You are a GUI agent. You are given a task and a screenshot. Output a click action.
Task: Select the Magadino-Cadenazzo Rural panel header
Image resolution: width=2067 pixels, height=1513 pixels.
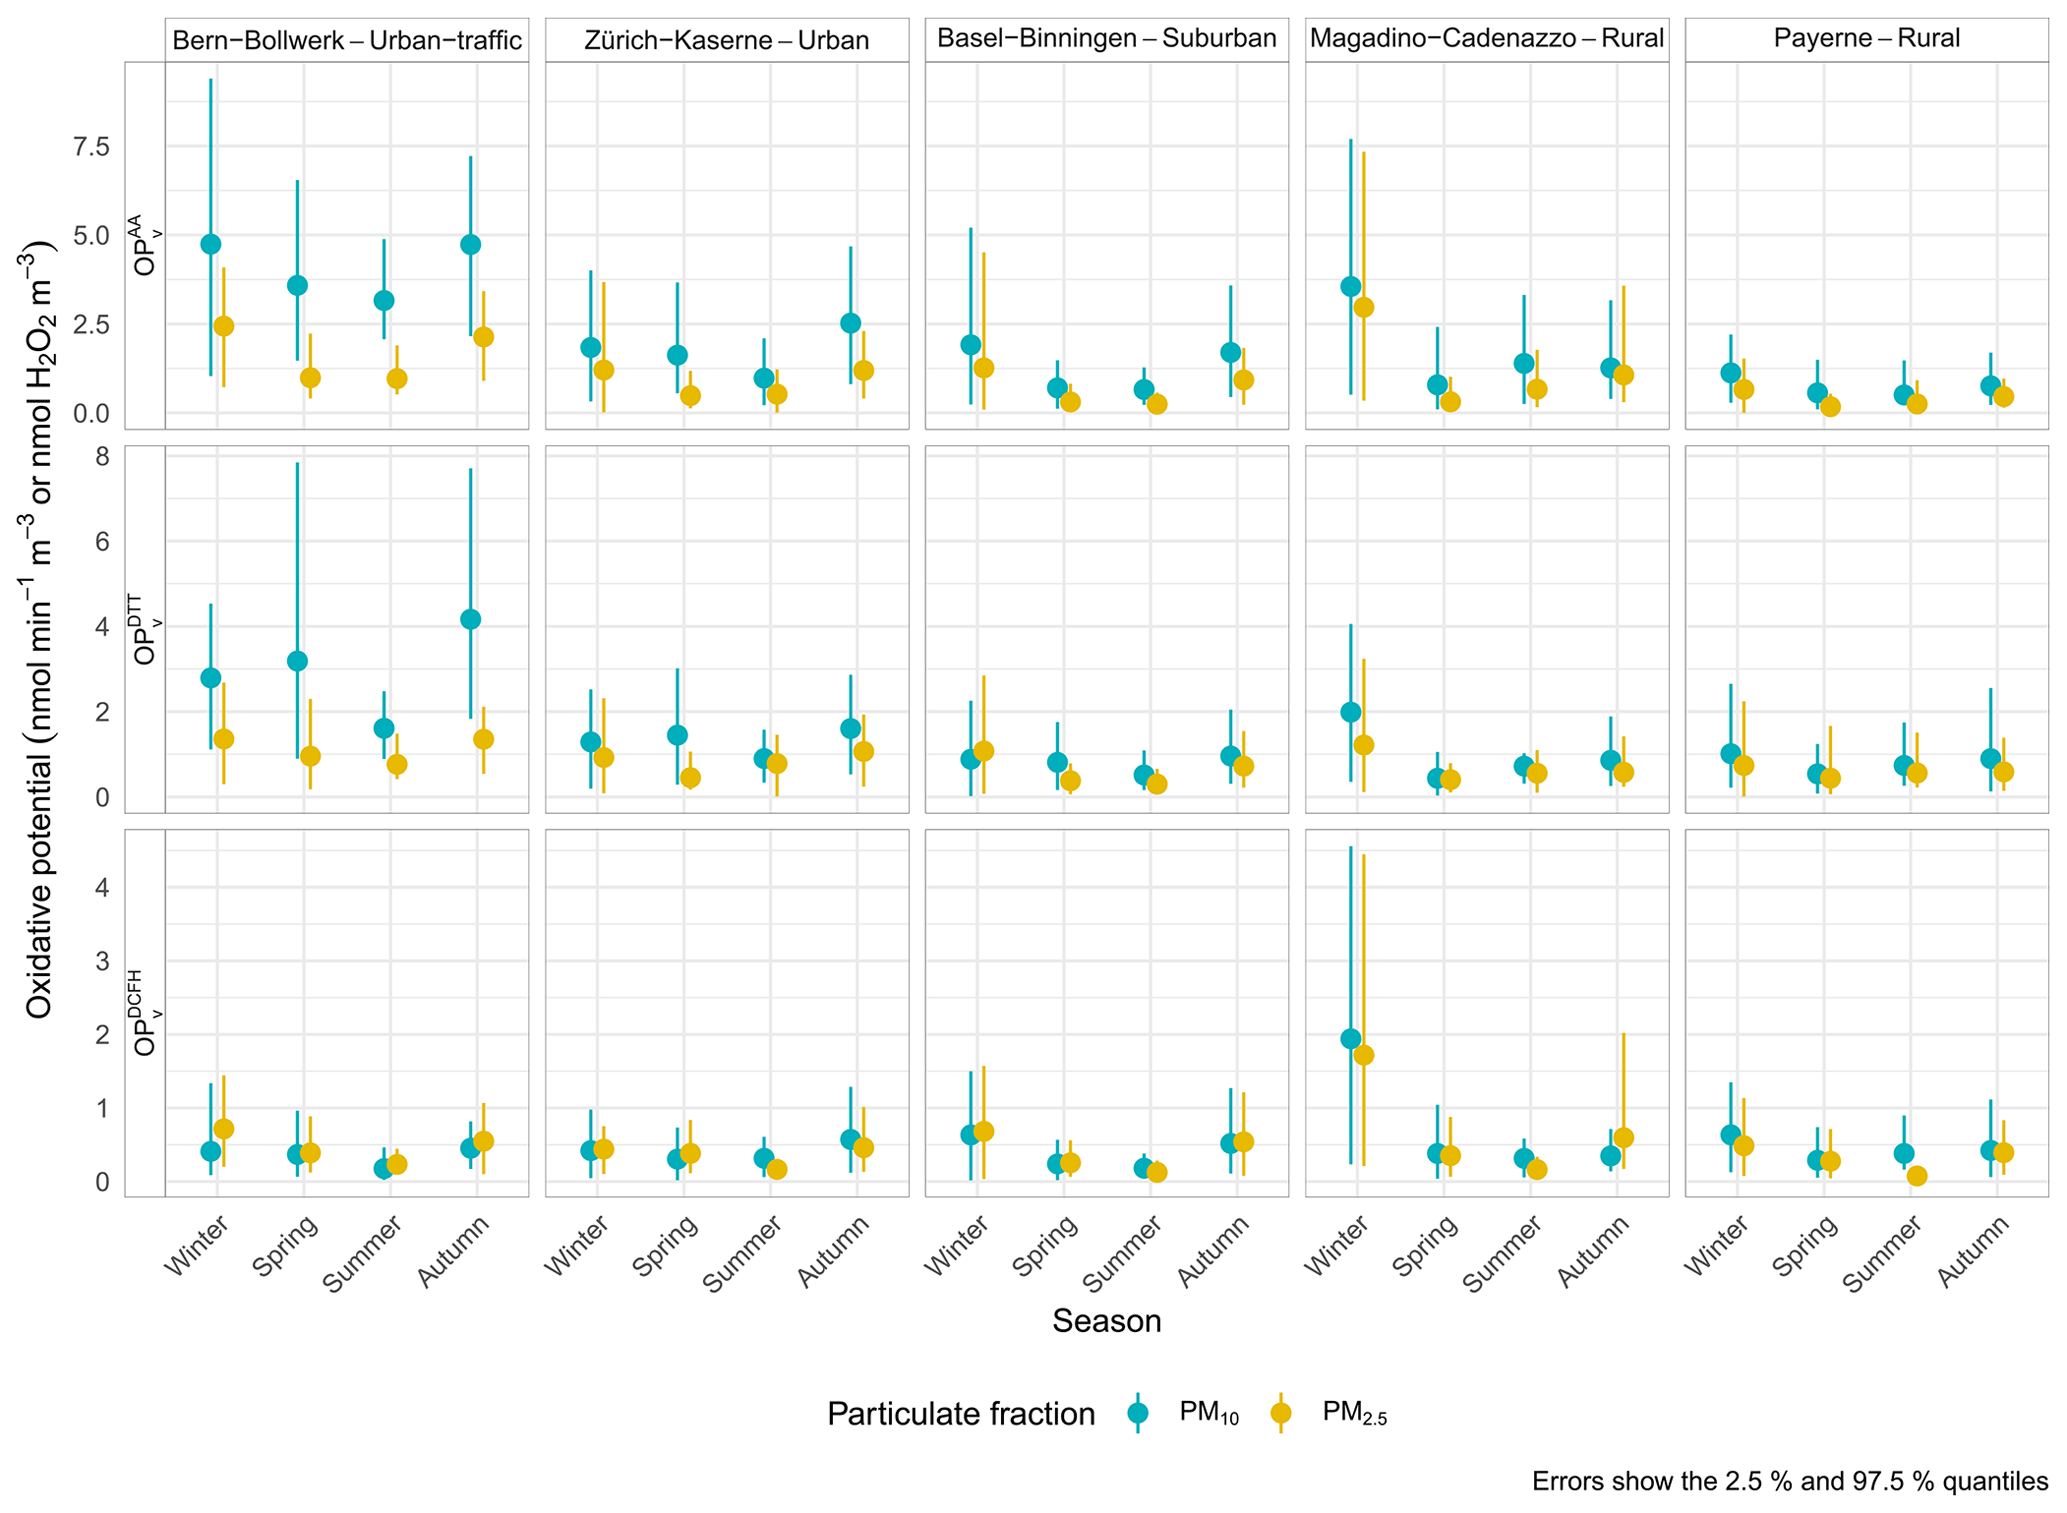point(1486,39)
